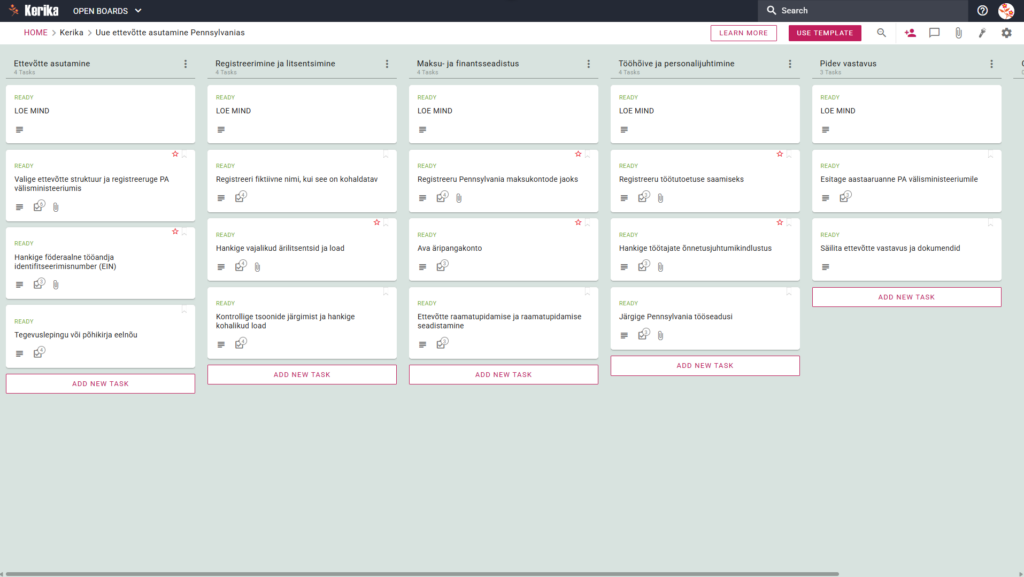
Task: Click checklist icon on Kontrollige tsoonide järgimist card
Action: tap(240, 343)
